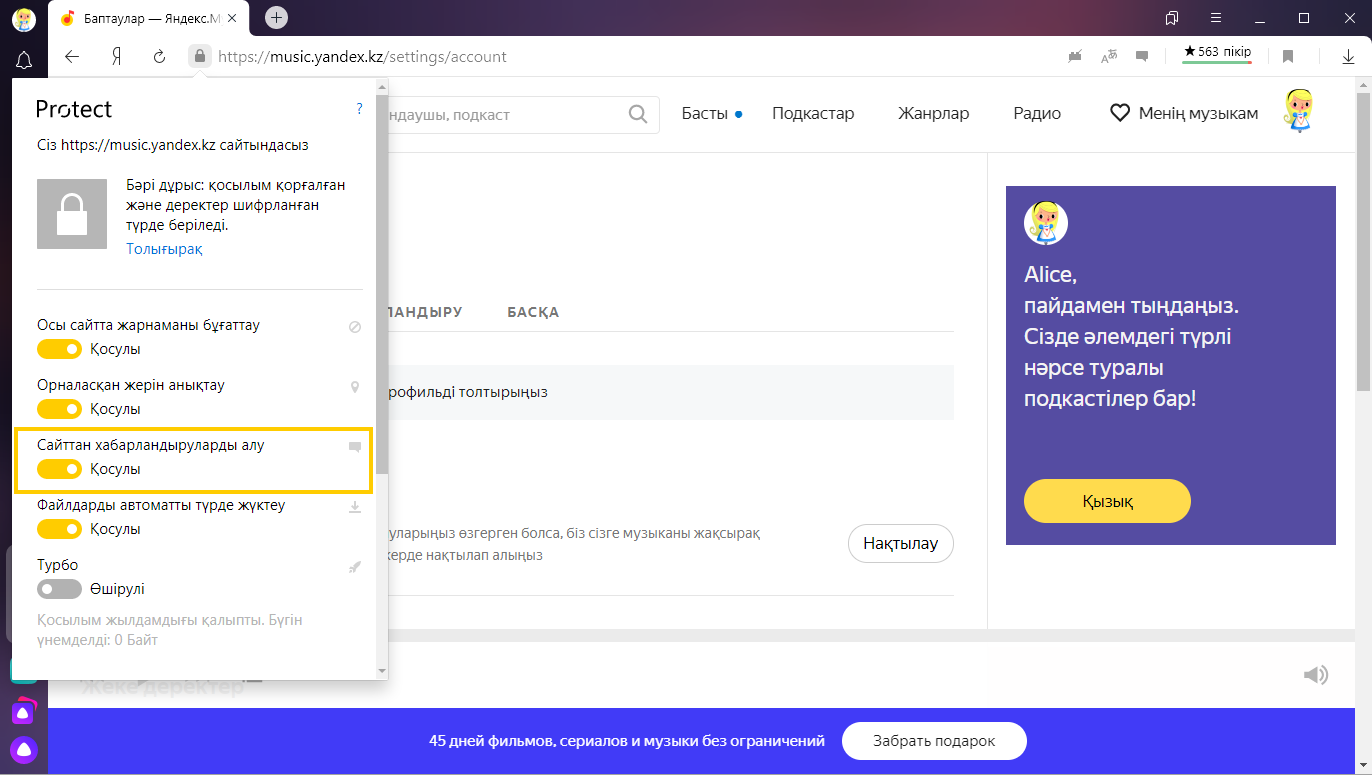Switch to the БАСҚА settings tab
This screenshot has height=775, width=1372.
coord(533,312)
